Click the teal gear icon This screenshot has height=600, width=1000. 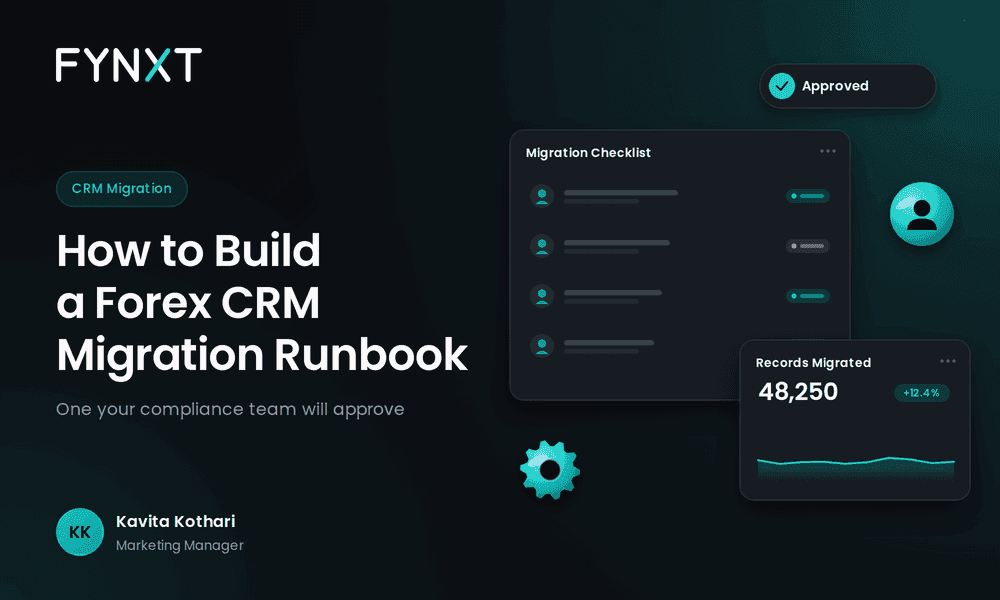click(550, 470)
